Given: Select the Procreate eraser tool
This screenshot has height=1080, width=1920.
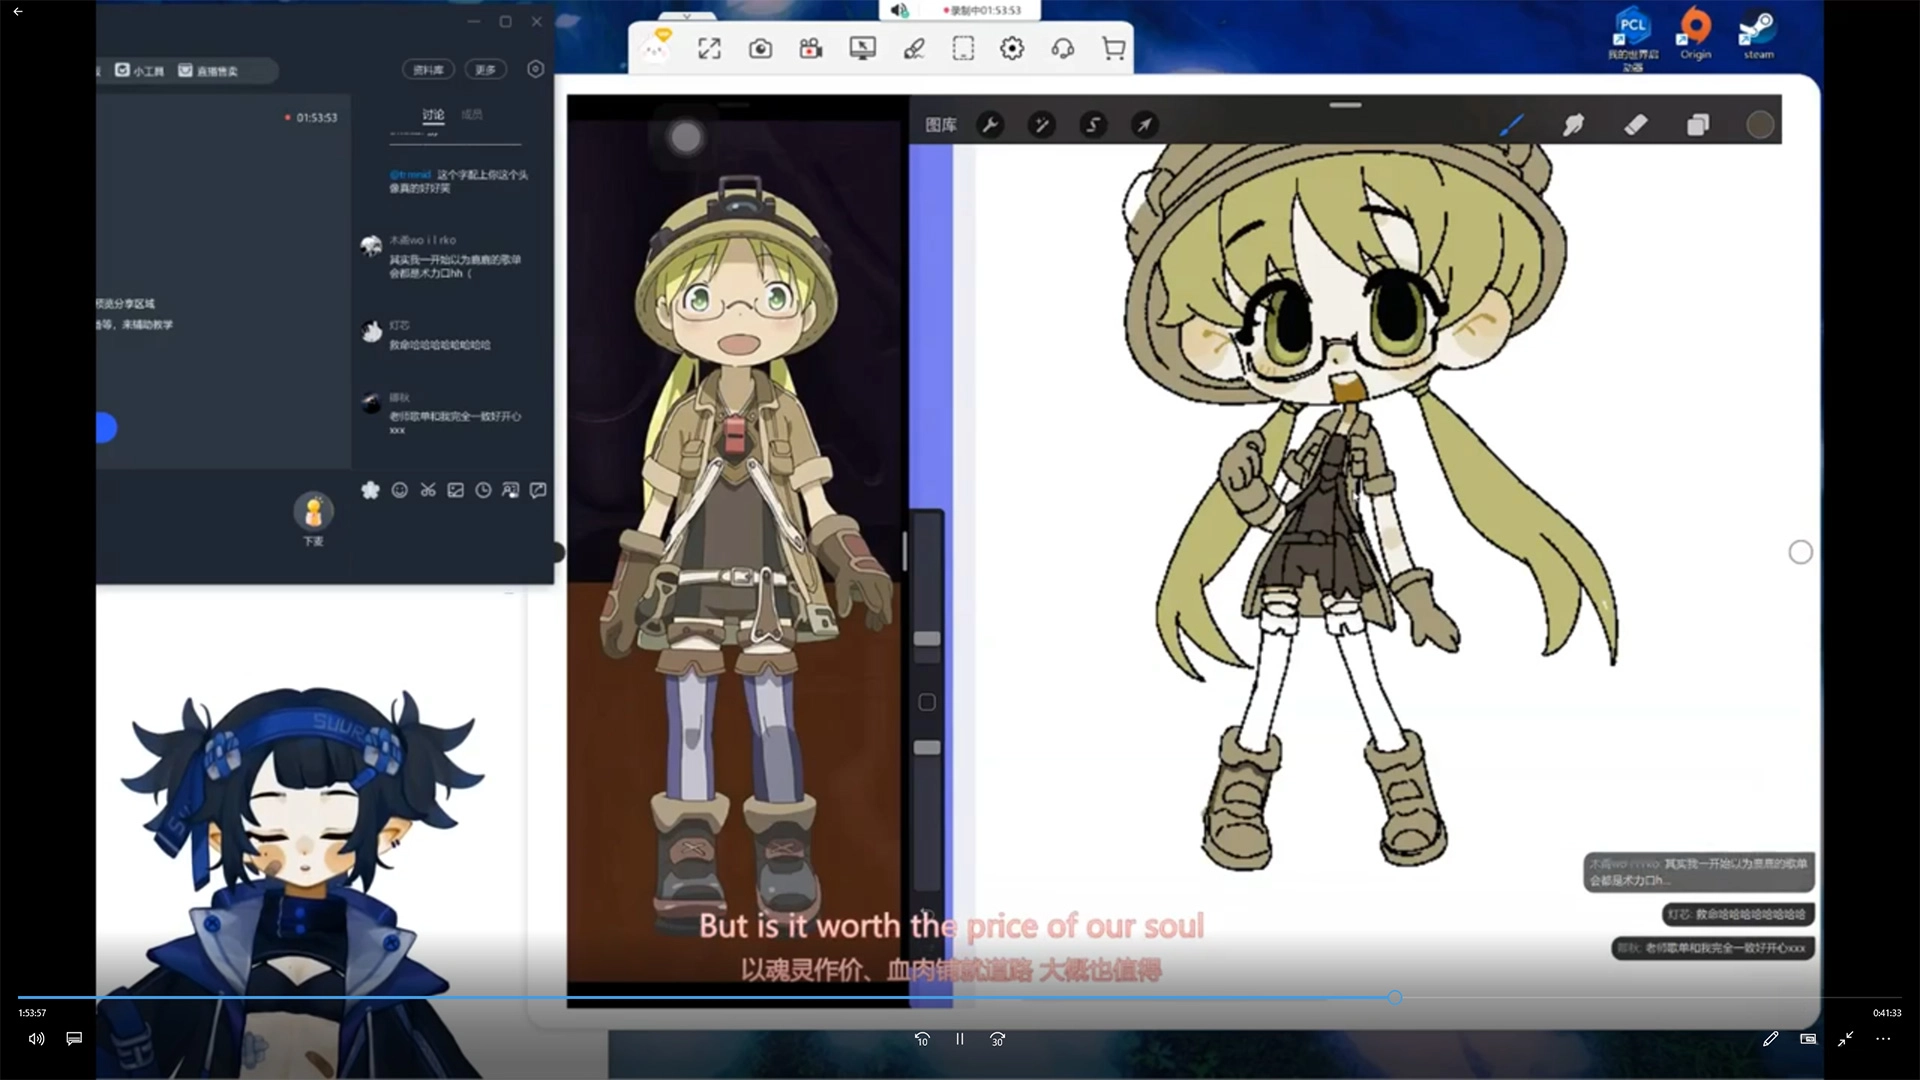Looking at the screenshot, I should pyautogui.click(x=1635, y=125).
